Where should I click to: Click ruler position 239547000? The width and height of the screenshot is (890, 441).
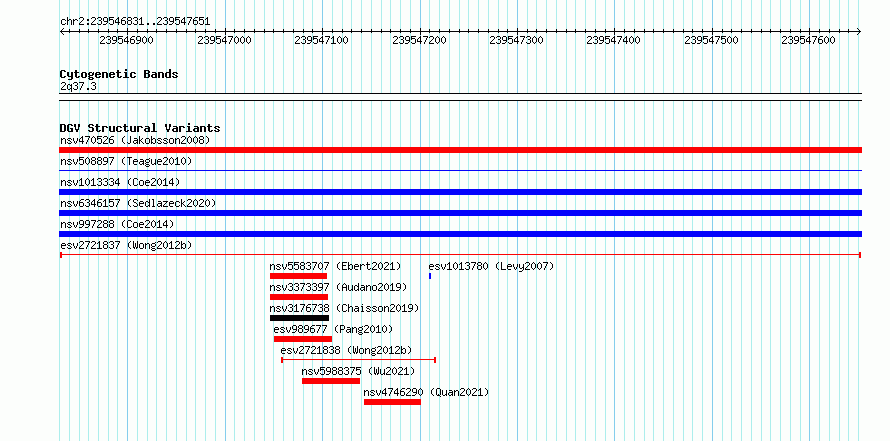pos(224,40)
